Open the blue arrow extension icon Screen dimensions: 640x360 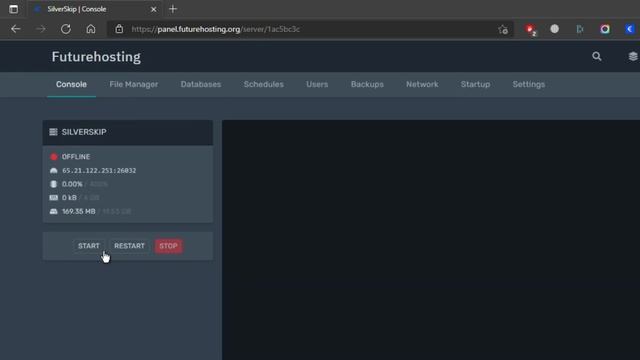point(630,29)
